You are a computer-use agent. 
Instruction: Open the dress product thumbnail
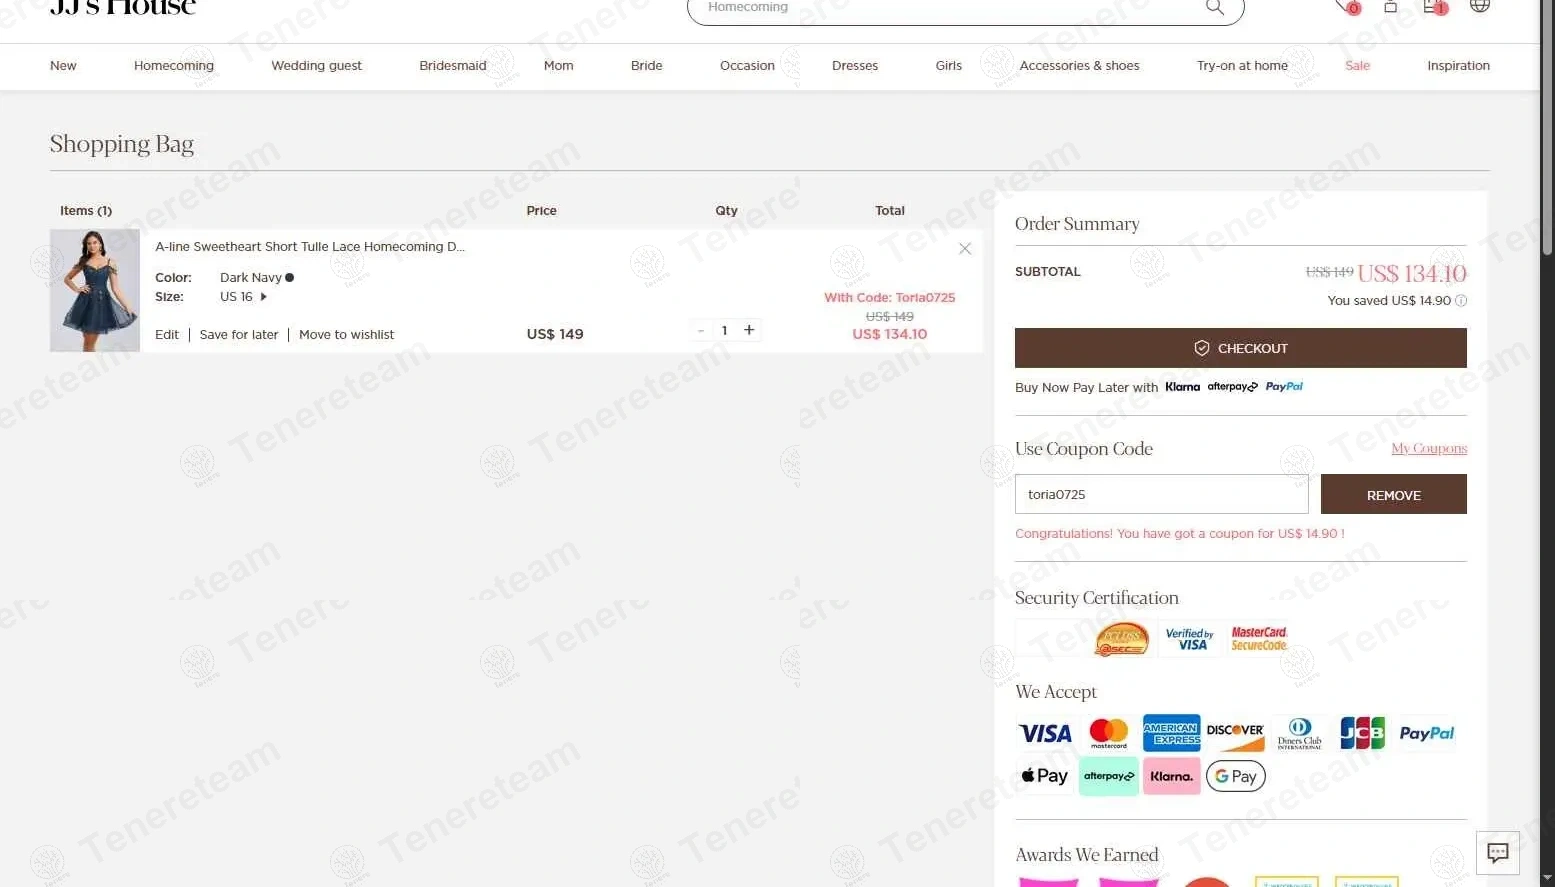[x=95, y=290]
